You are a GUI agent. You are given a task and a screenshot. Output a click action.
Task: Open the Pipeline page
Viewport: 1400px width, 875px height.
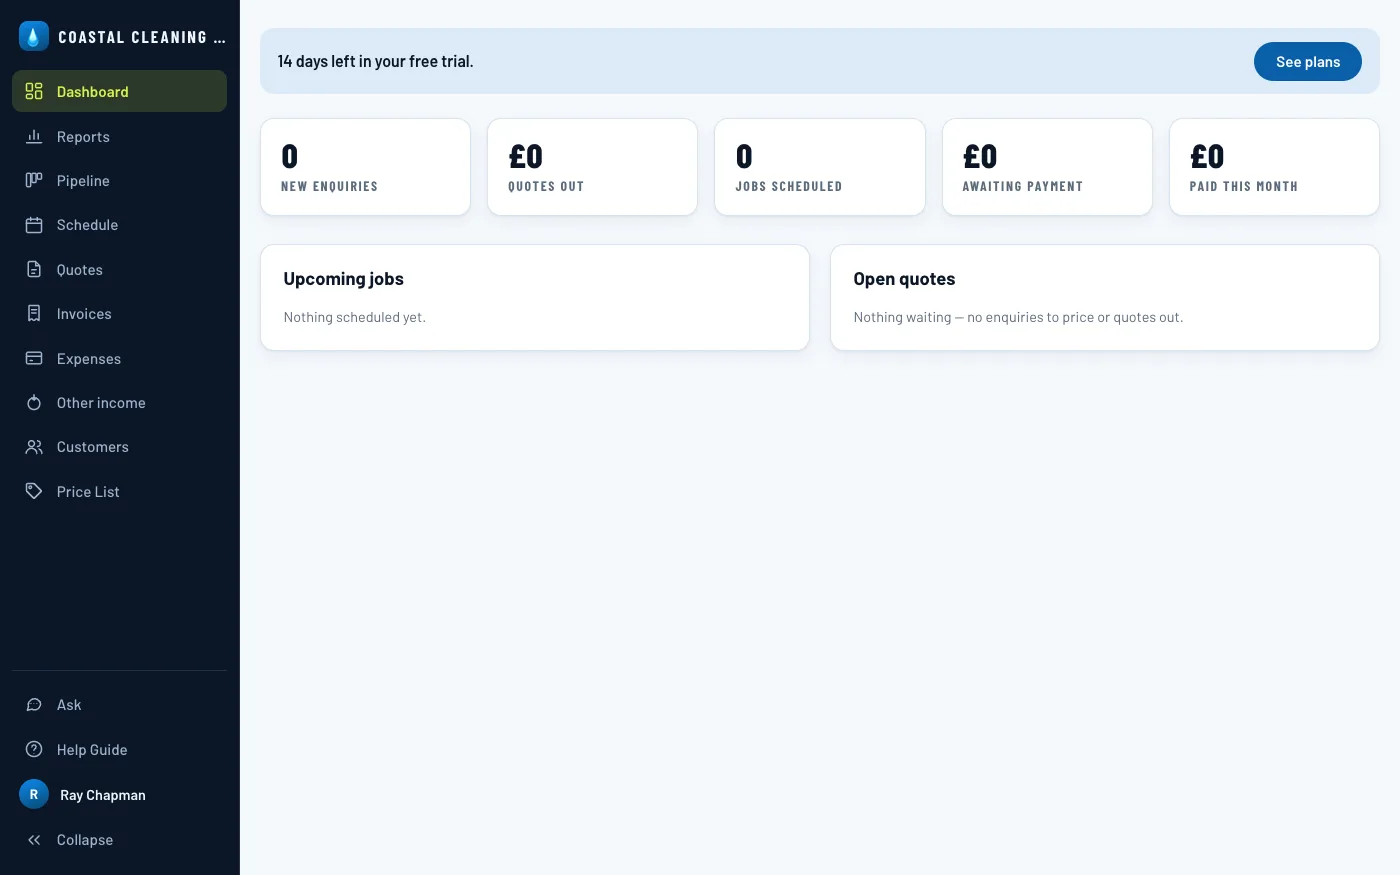click(x=120, y=181)
